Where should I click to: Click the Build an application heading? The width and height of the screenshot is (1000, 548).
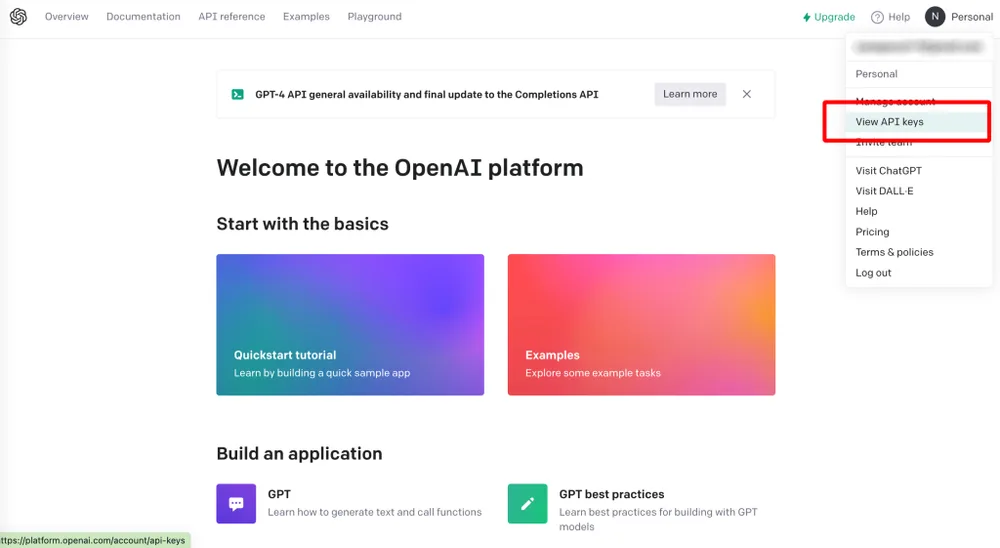(299, 454)
